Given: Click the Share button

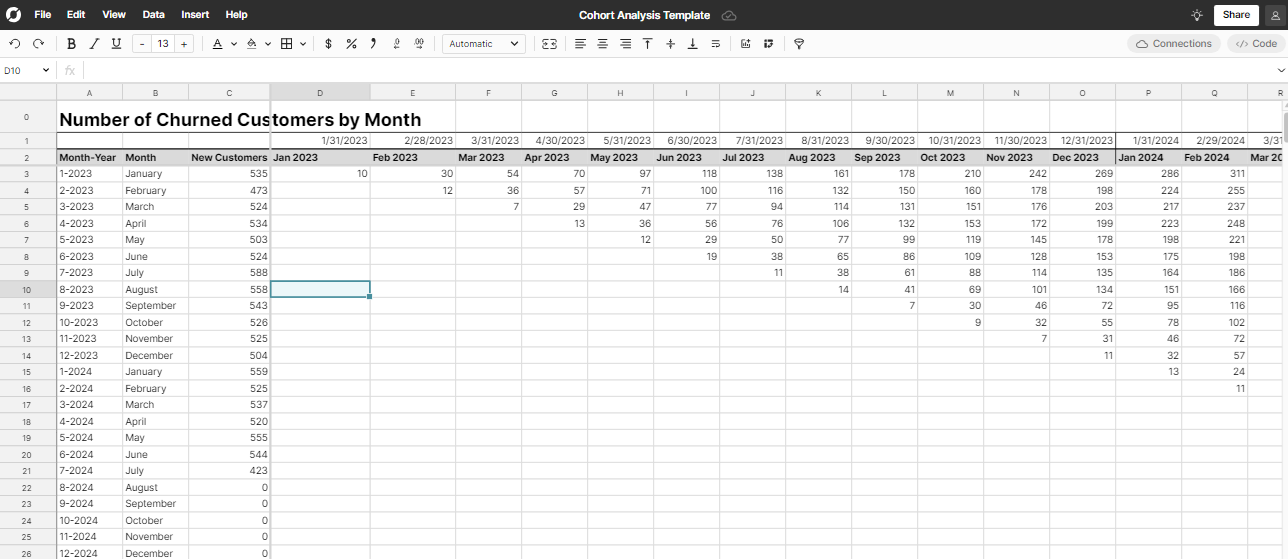Looking at the screenshot, I should click(x=1236, y=15).
